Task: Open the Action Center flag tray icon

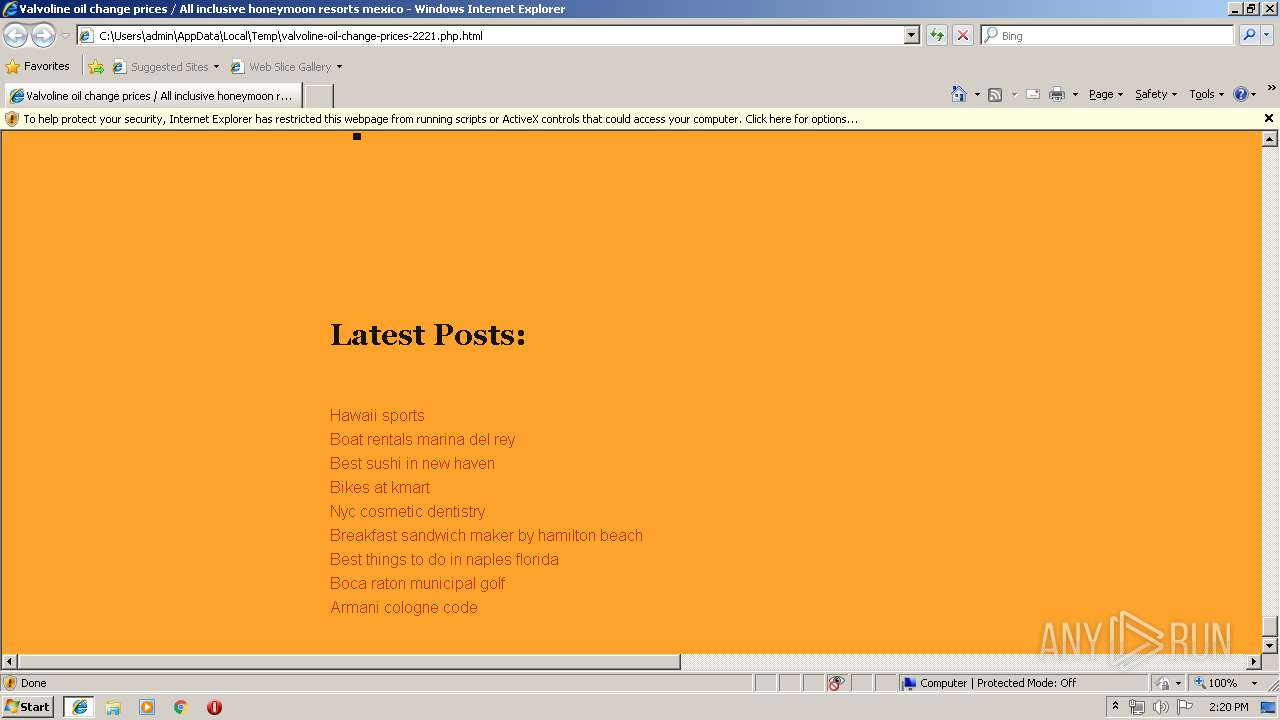Action: click(1185, 707)
